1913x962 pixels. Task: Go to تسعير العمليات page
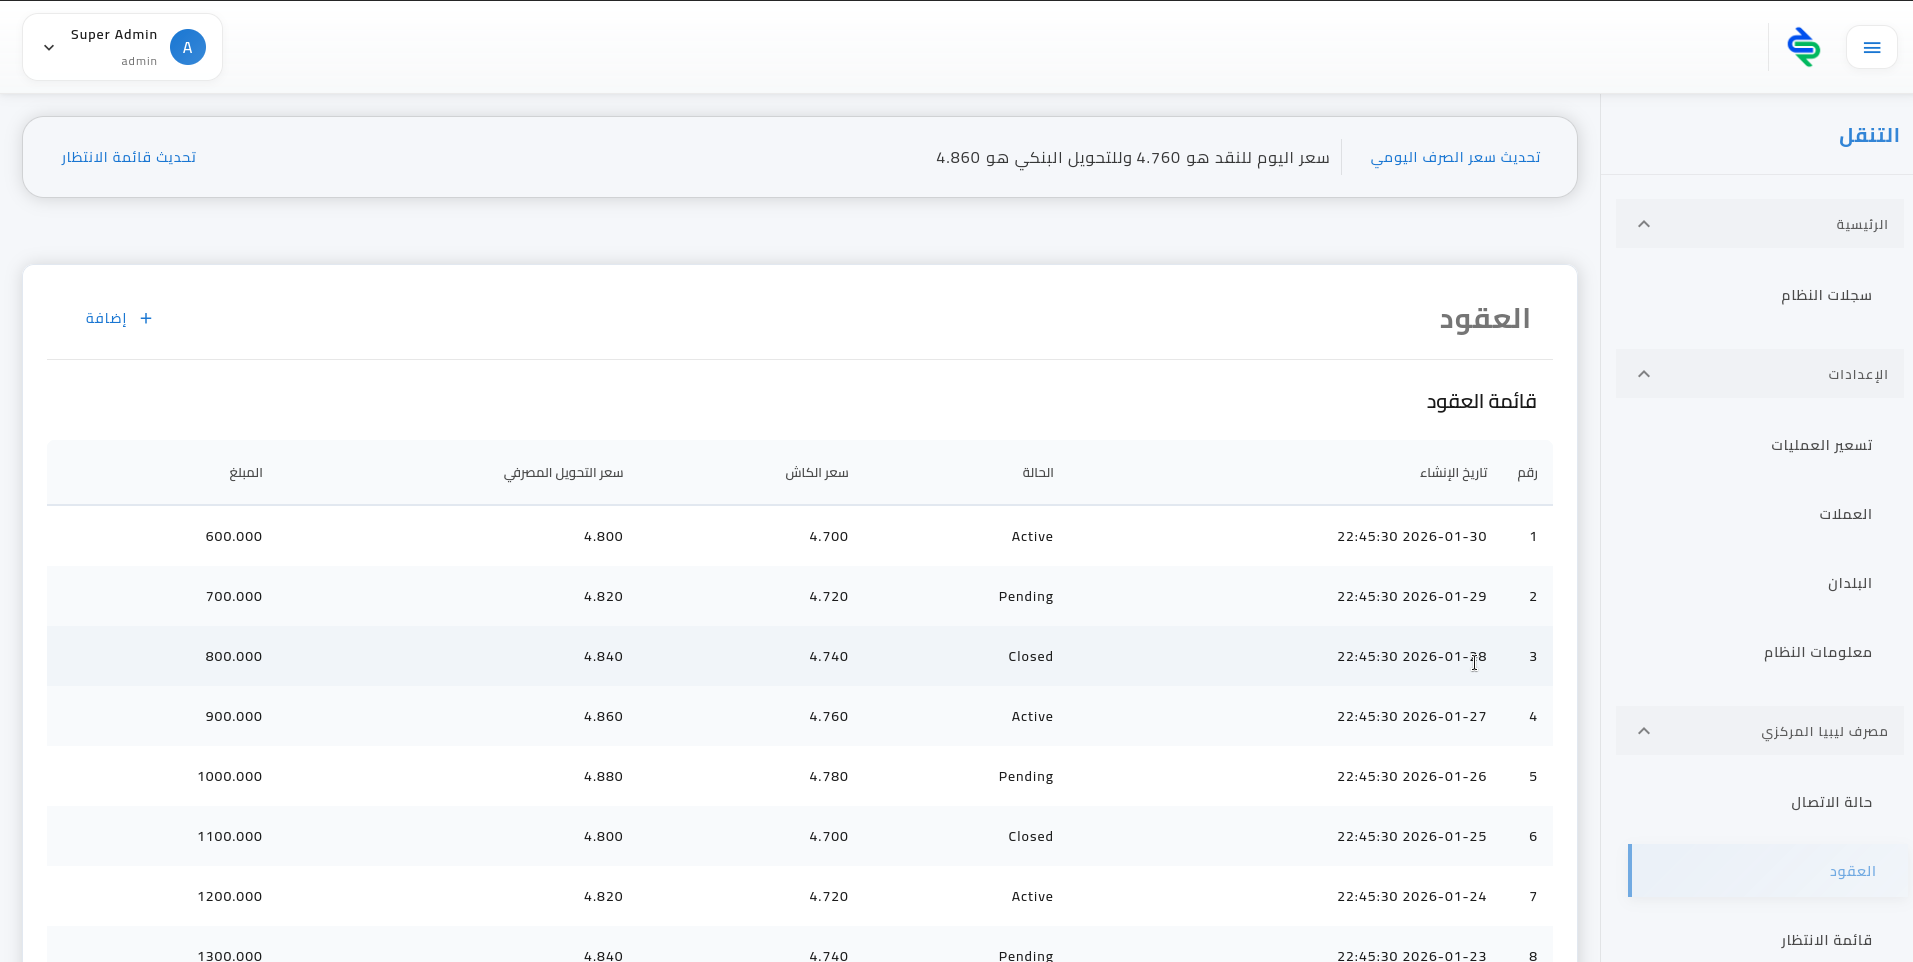coord(1821,445)
